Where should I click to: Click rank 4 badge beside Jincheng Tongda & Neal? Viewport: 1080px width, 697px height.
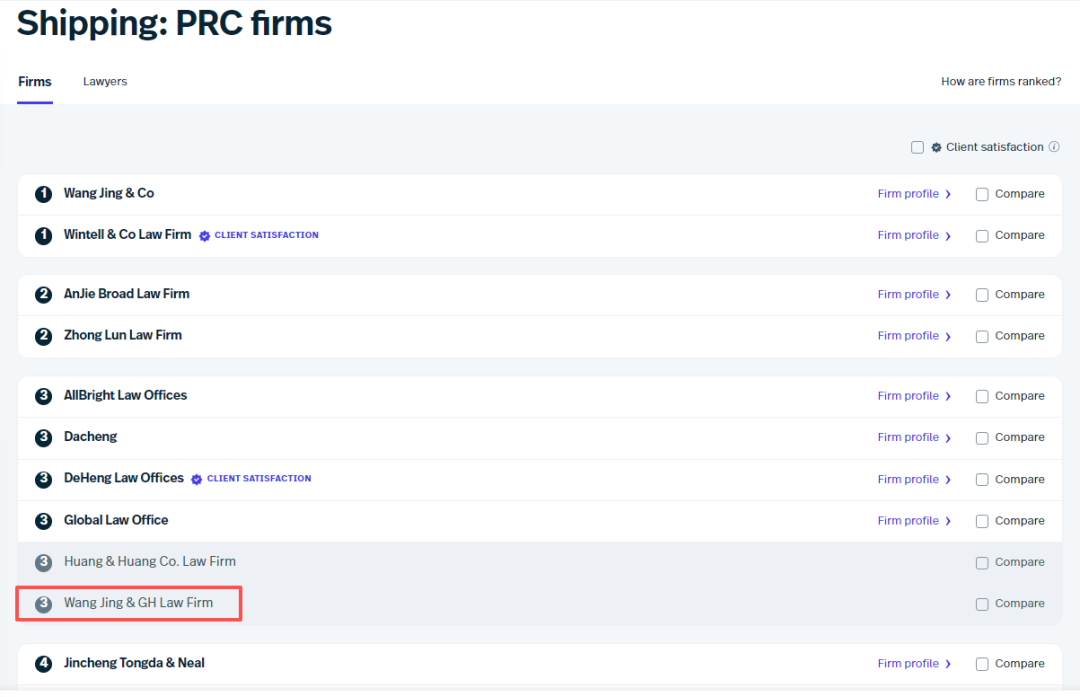tap(43, 664)
